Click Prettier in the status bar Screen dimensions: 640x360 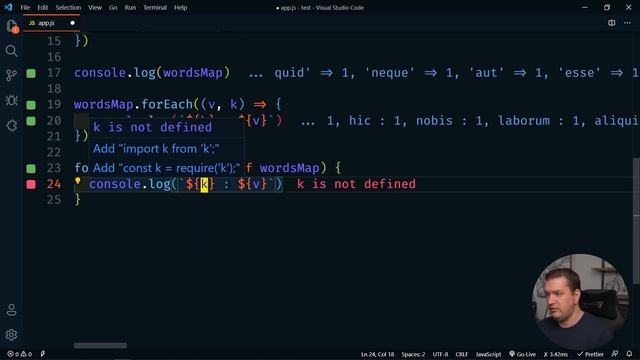coord(590,354)
